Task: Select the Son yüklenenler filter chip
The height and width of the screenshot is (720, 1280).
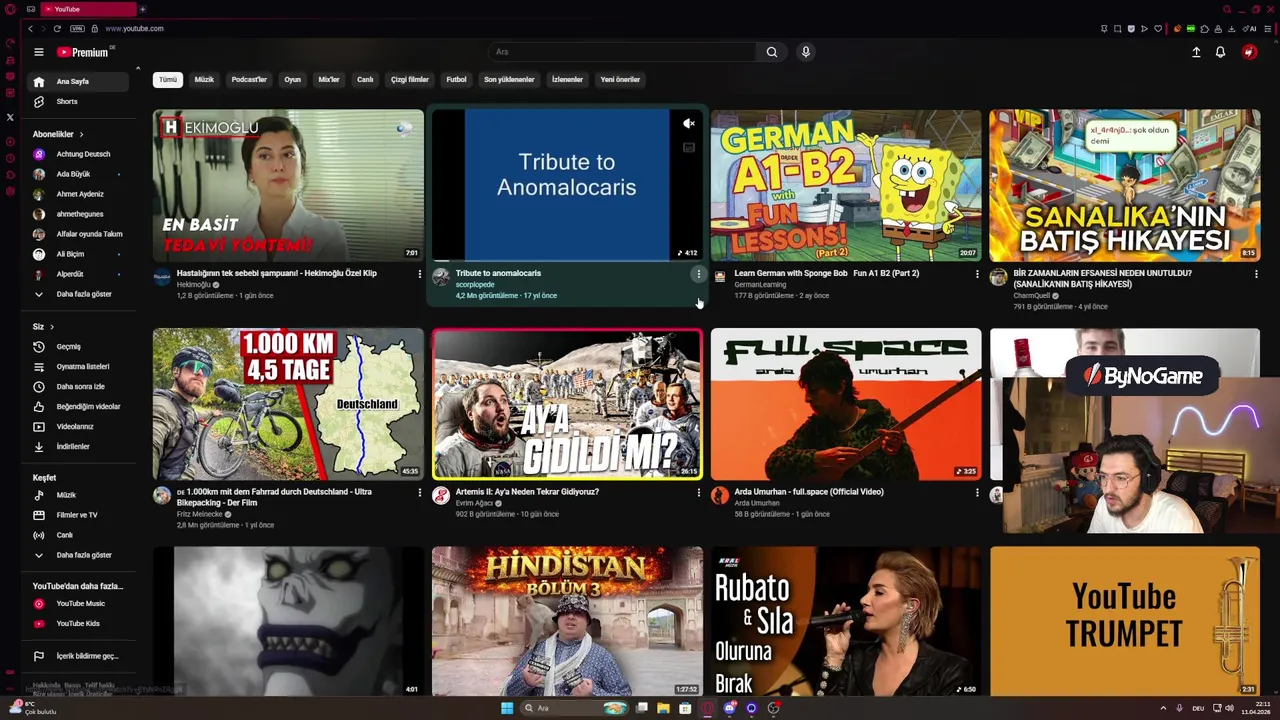Action: pyautogui.click(x=509, y=80)
